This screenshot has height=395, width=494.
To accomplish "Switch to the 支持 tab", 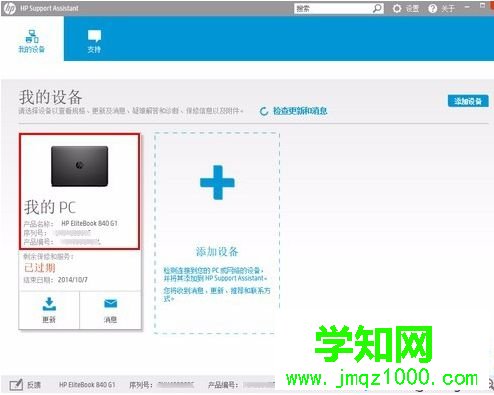I will 94,41.
